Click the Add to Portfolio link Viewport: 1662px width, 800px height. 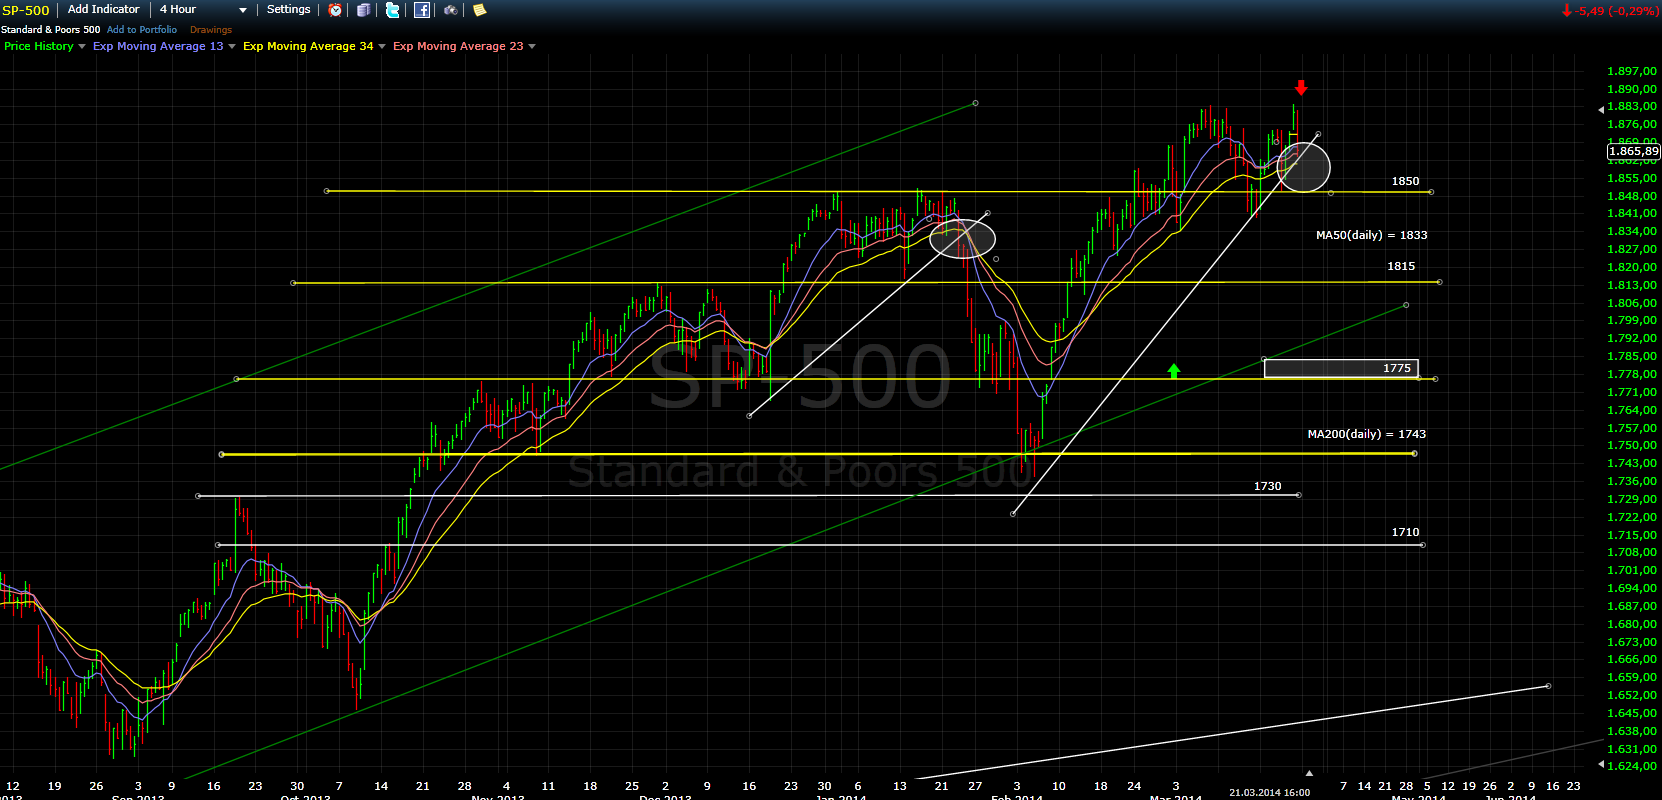[x=142, y=30]
